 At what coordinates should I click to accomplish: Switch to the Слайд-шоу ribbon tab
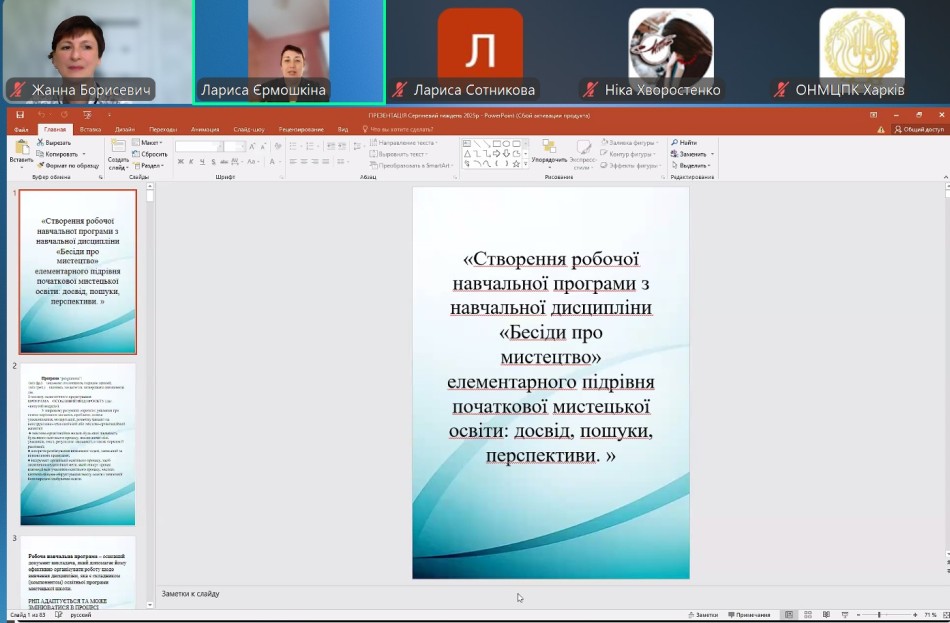(x=248, y=129)
